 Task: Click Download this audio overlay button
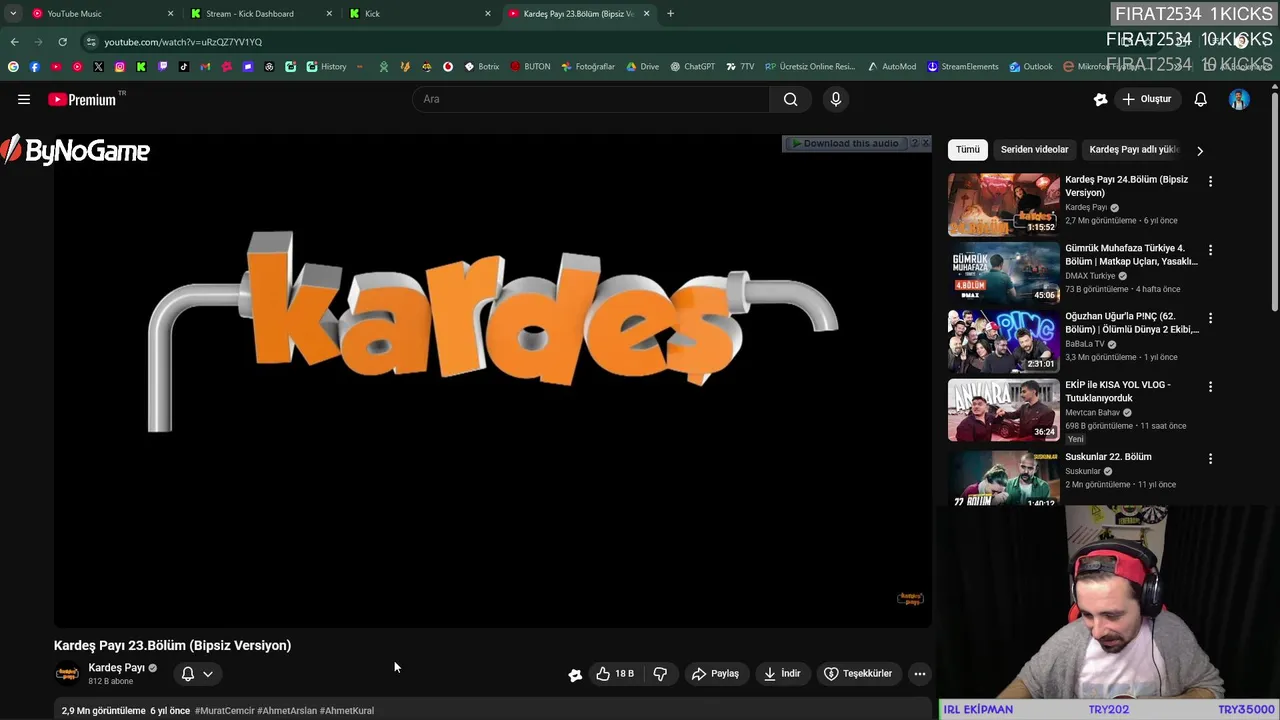pos(846,144)
